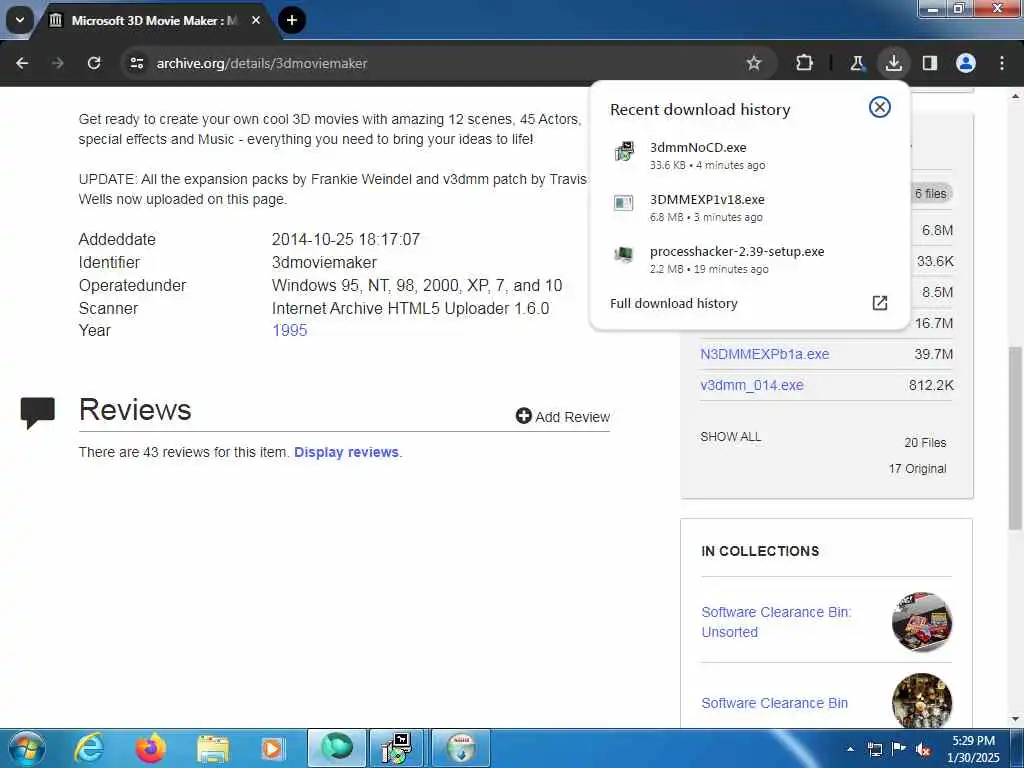Screen dimensions: 1024x768
Task: Close the Recent download history popup
Action: point(880,107)
